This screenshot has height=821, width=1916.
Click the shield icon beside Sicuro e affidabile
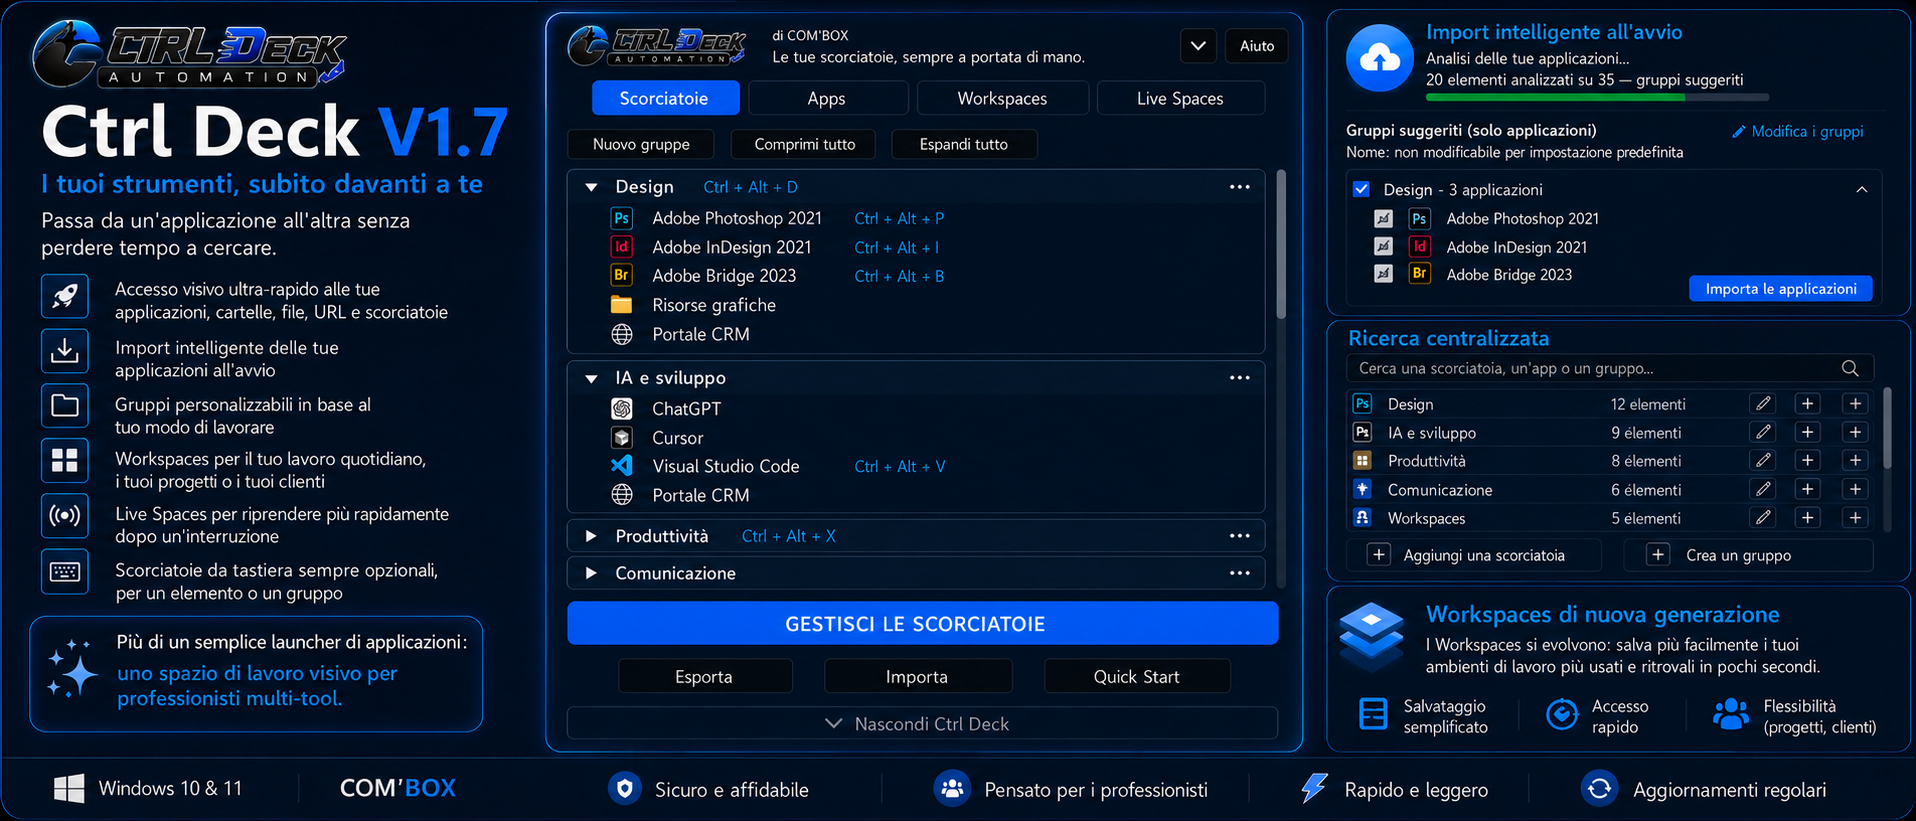pyautogui.click(x=625, y=788)
